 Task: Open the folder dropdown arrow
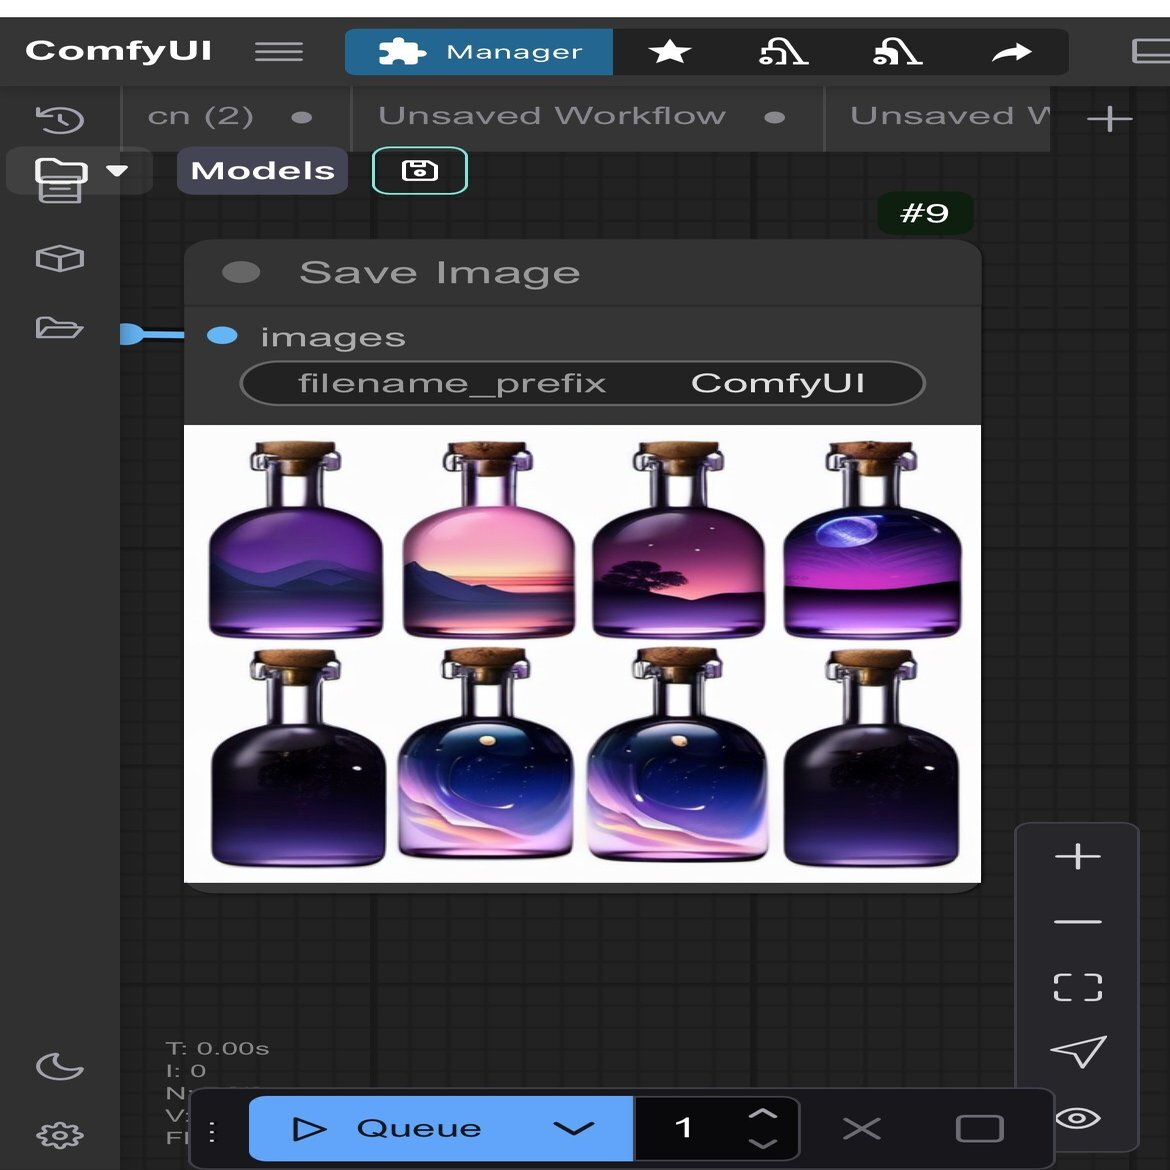tap(116, 171)
